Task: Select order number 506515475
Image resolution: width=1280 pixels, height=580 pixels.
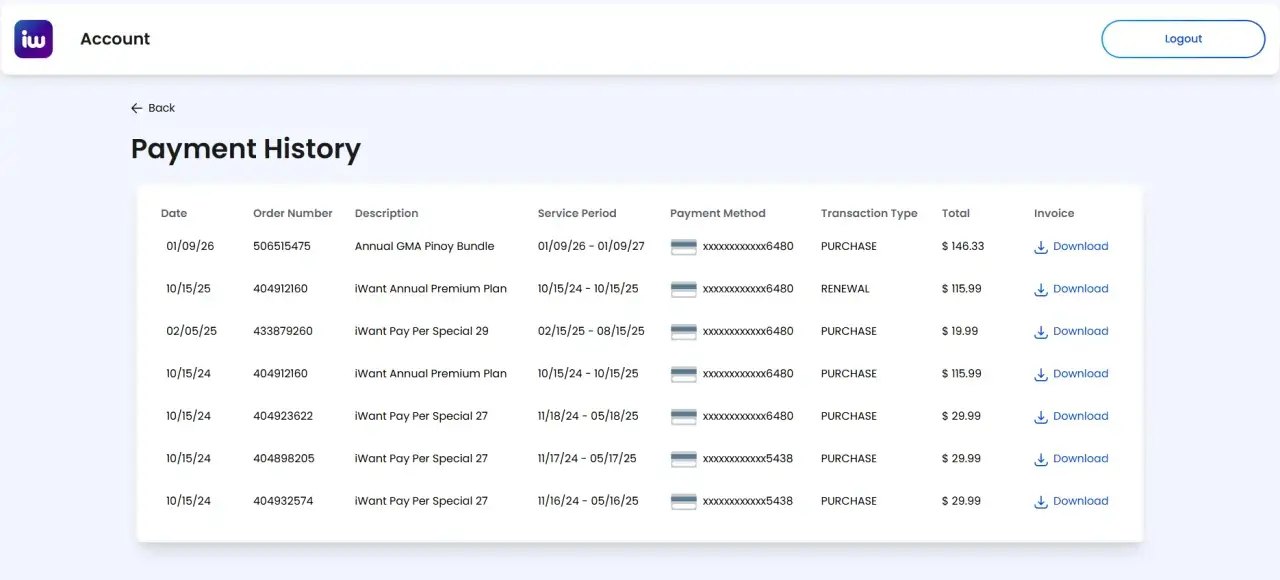Action: pos(282,246)
